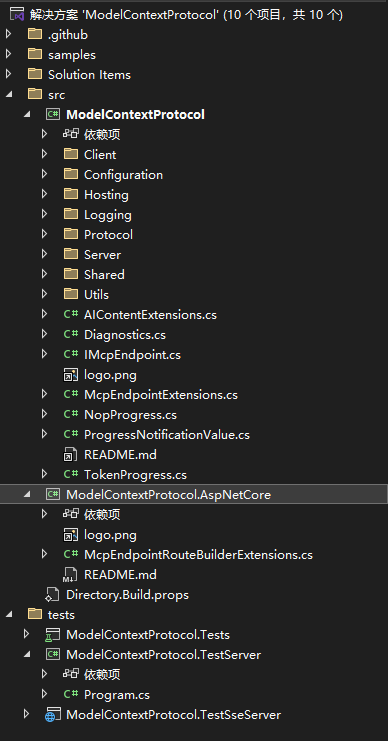This screenshot has height=741, width=388.
Task: Select Program.cs in TestServer project
Action: click(x=117, y=695)
